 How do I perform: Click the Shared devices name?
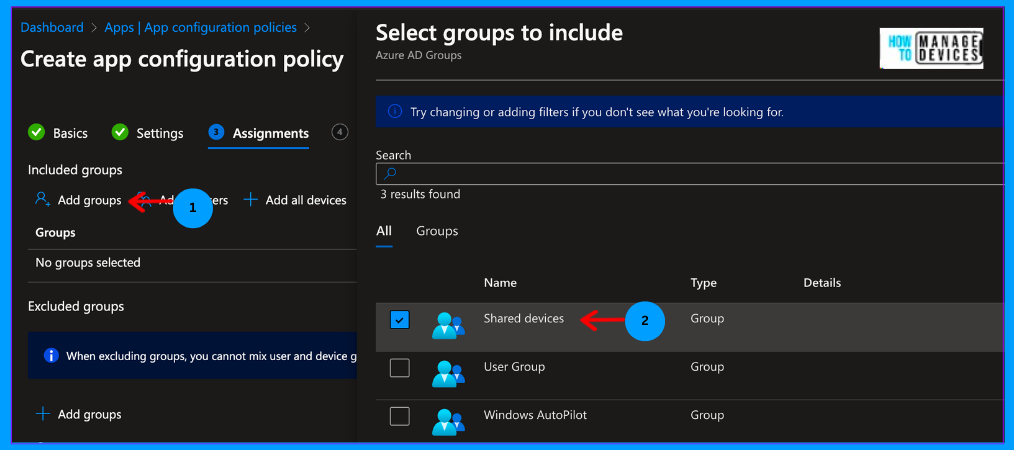(524, 319)
